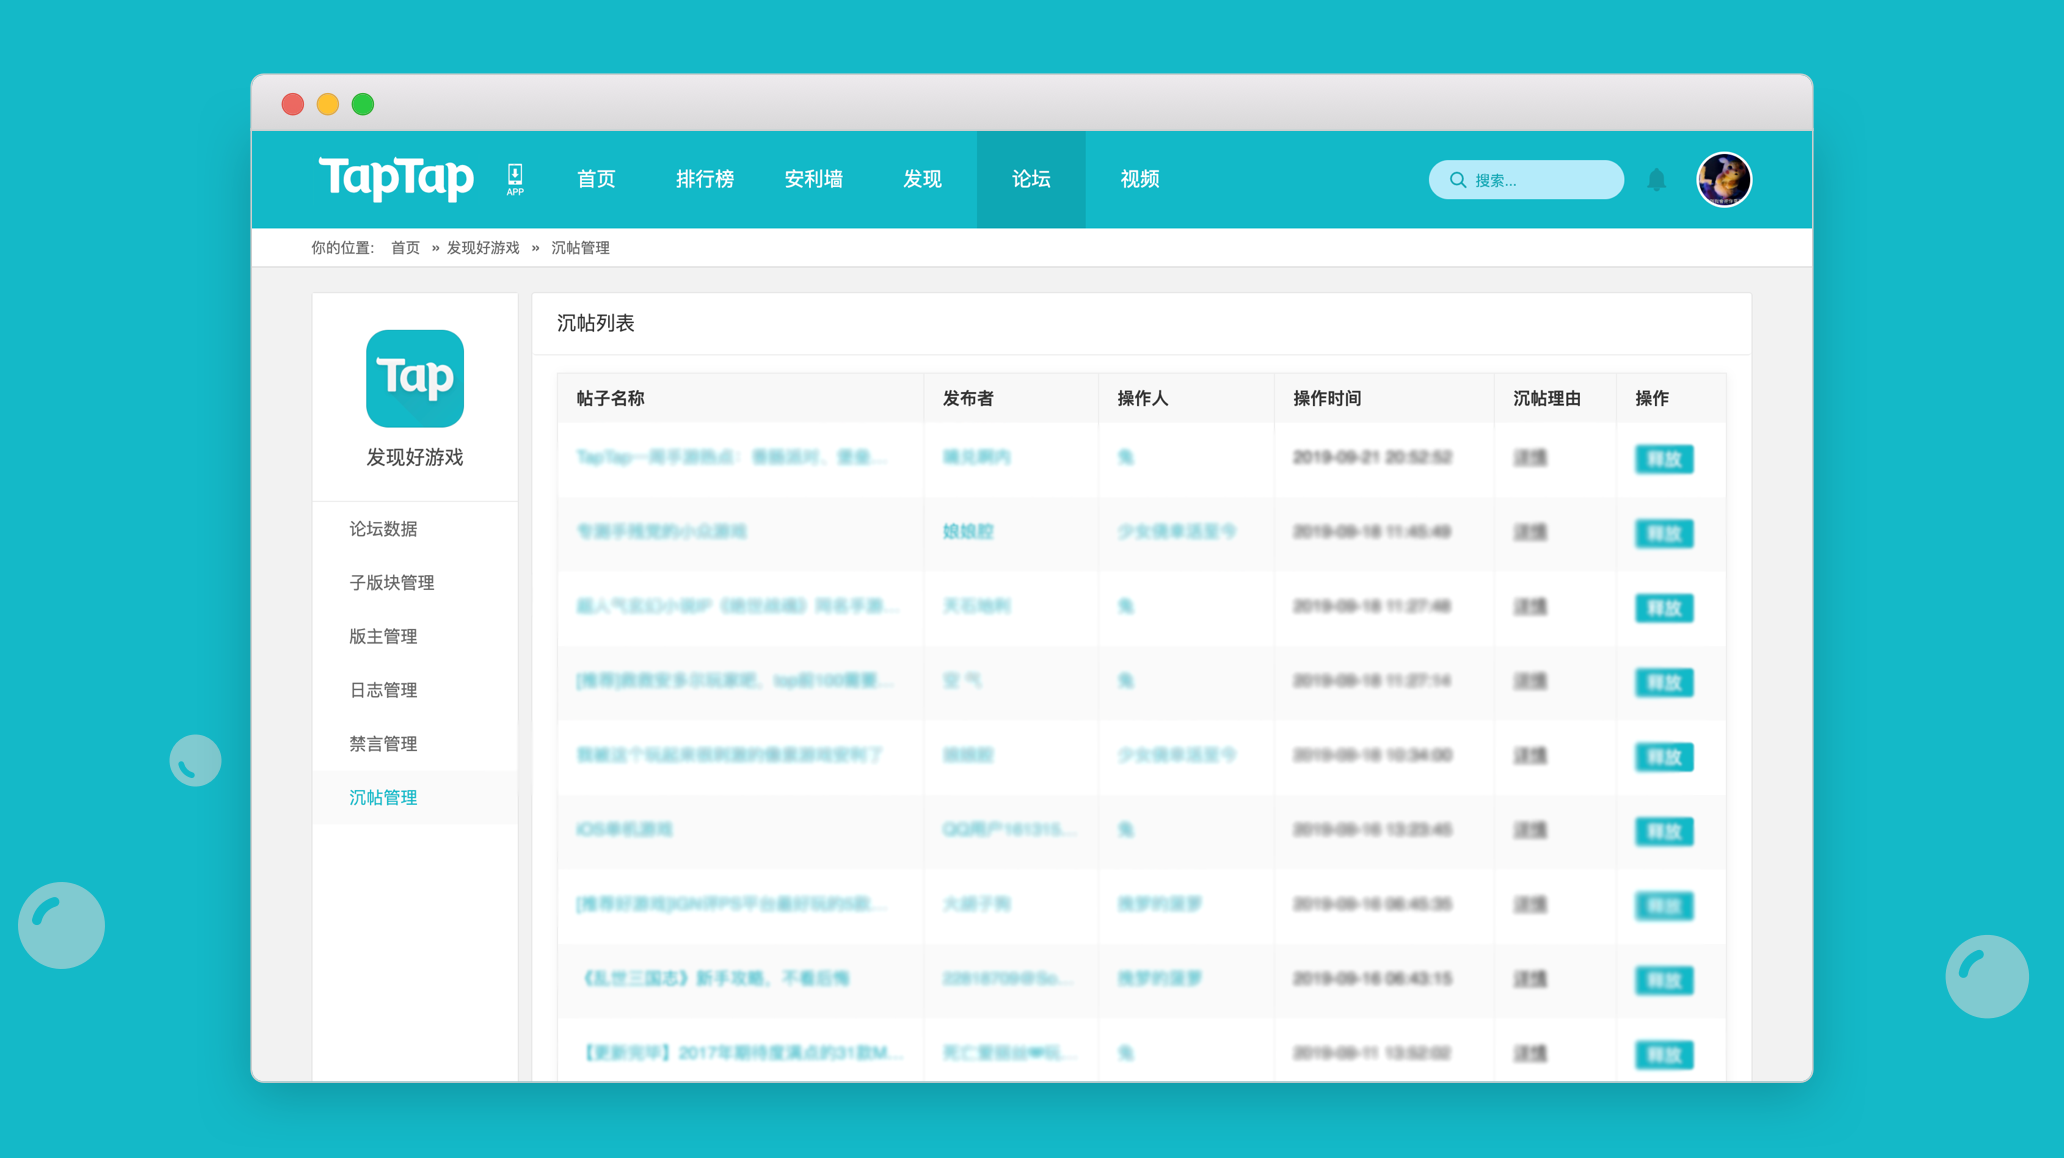Focus the 搜索 search field
2064x1158 pixels.
point(1526,180)
